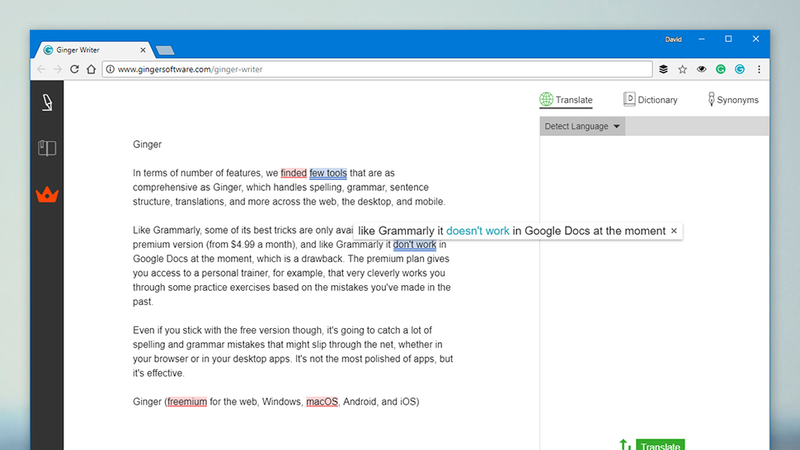The image size is (800, 450).
Task: Click the green swap arrows near Translate
Action: tap(625, 445)
